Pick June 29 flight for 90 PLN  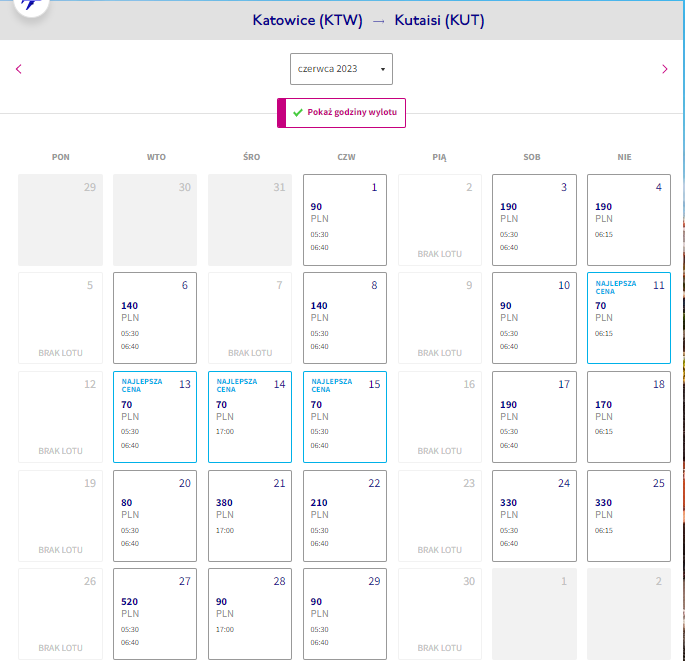345,614
